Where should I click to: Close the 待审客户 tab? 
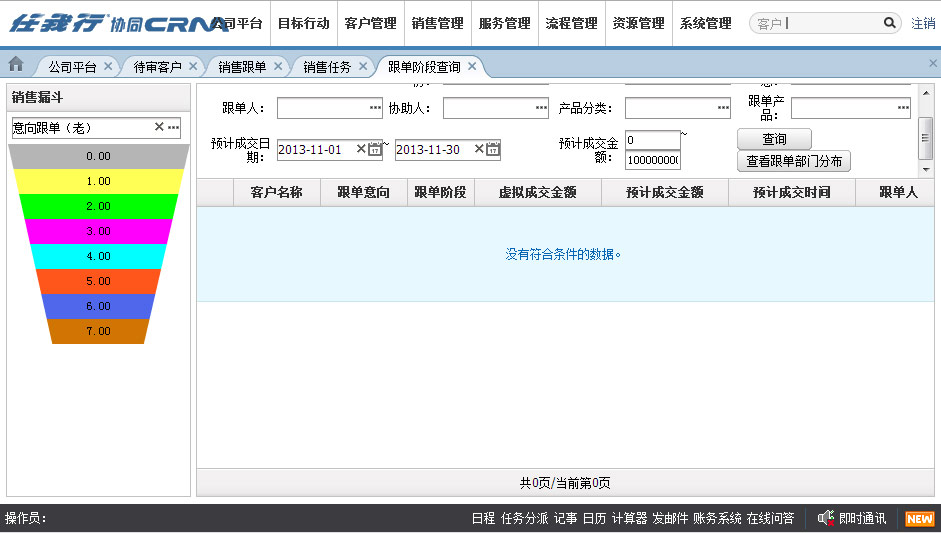point(193,67)
